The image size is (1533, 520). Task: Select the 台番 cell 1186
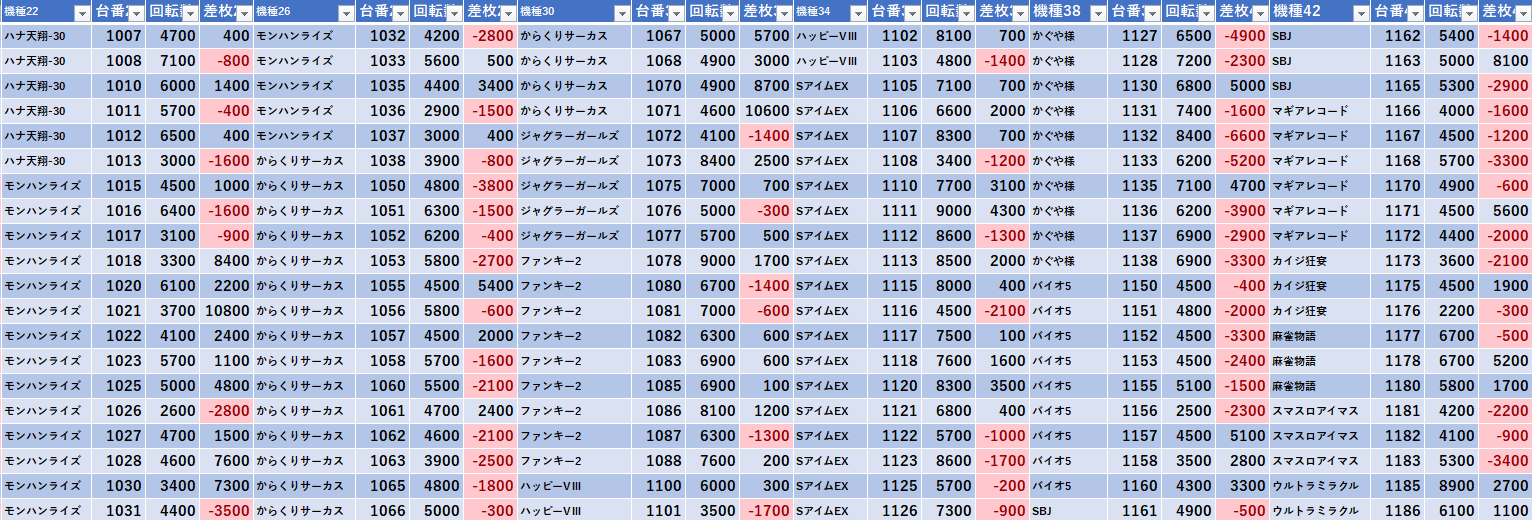pos(1397,511)
